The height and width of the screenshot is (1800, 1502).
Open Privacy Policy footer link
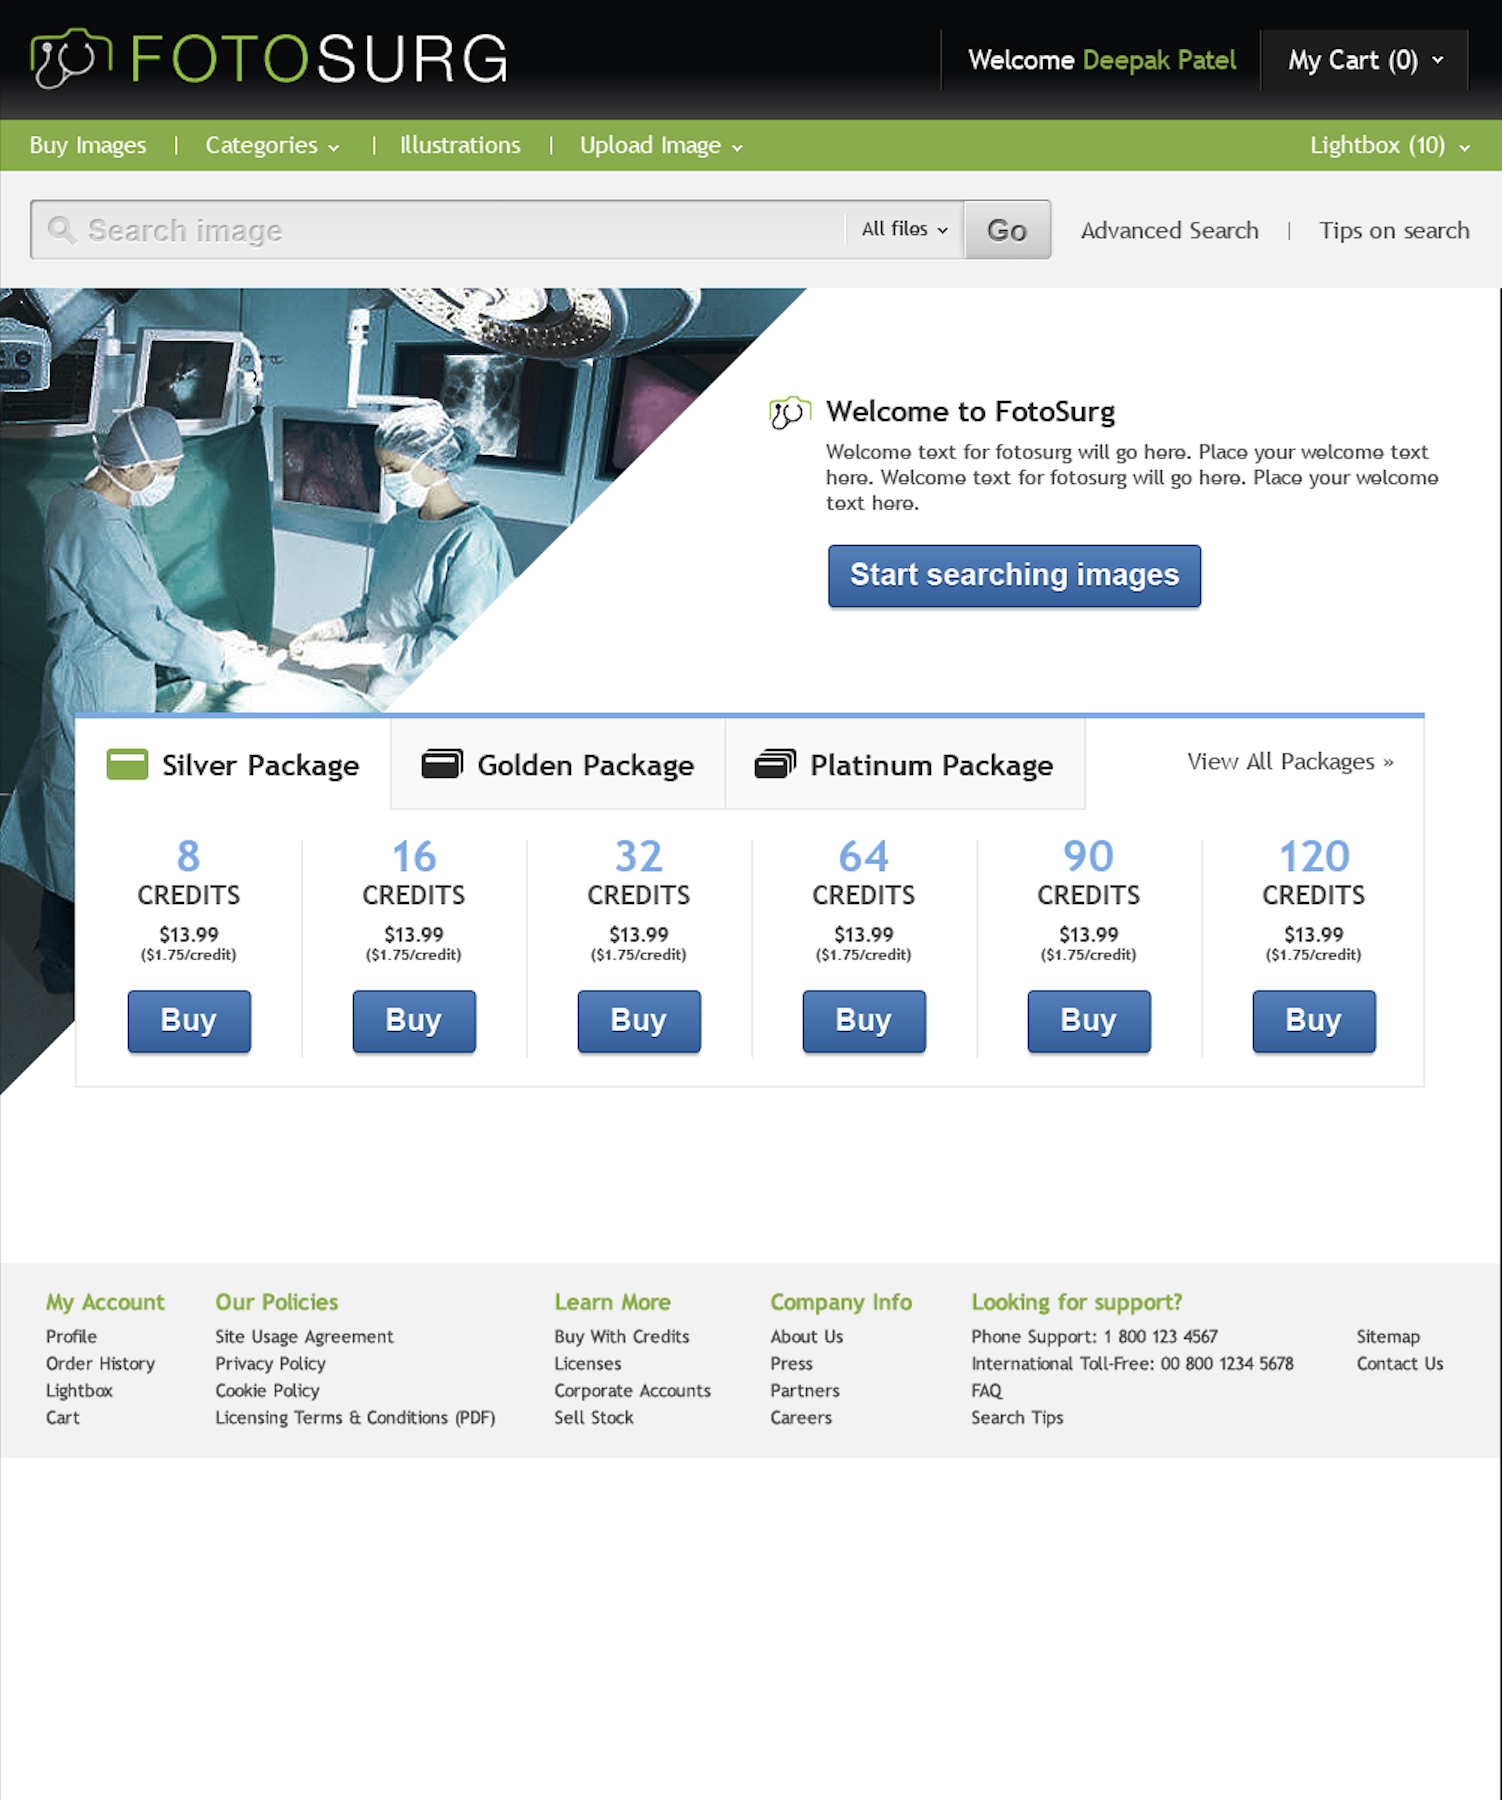[270, 1364]
